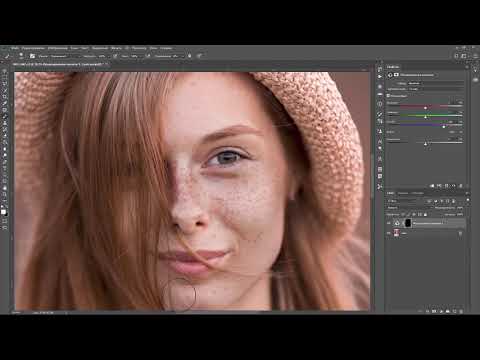Screen dimensions: 480x360
Task: Select the open document tab
Action: [60, 63]
